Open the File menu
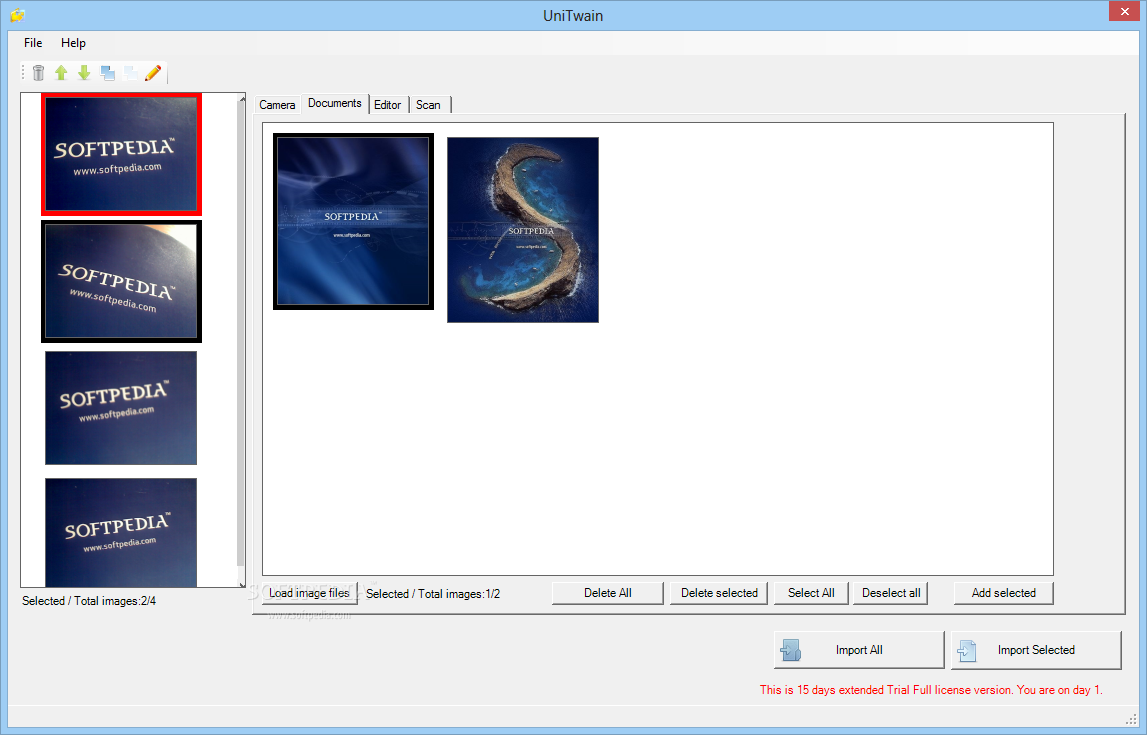This screenshot has width=1147, height=735. pos(33,43)
